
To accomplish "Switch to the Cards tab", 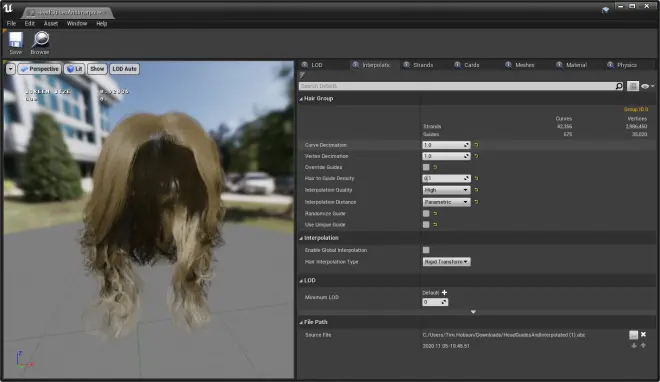I will 471,65.
